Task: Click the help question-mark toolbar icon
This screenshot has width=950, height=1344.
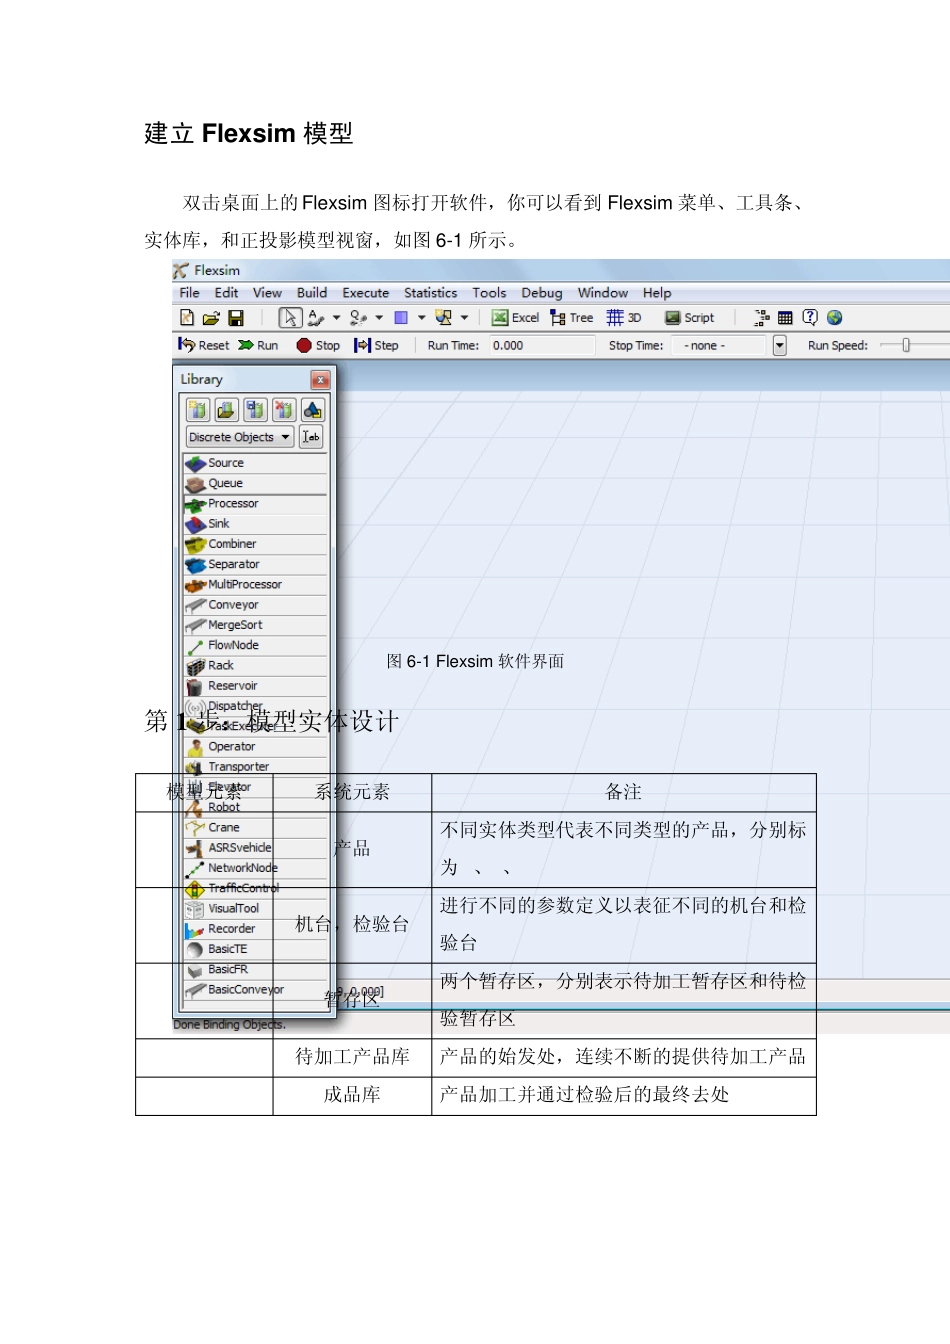Action: 810,318
